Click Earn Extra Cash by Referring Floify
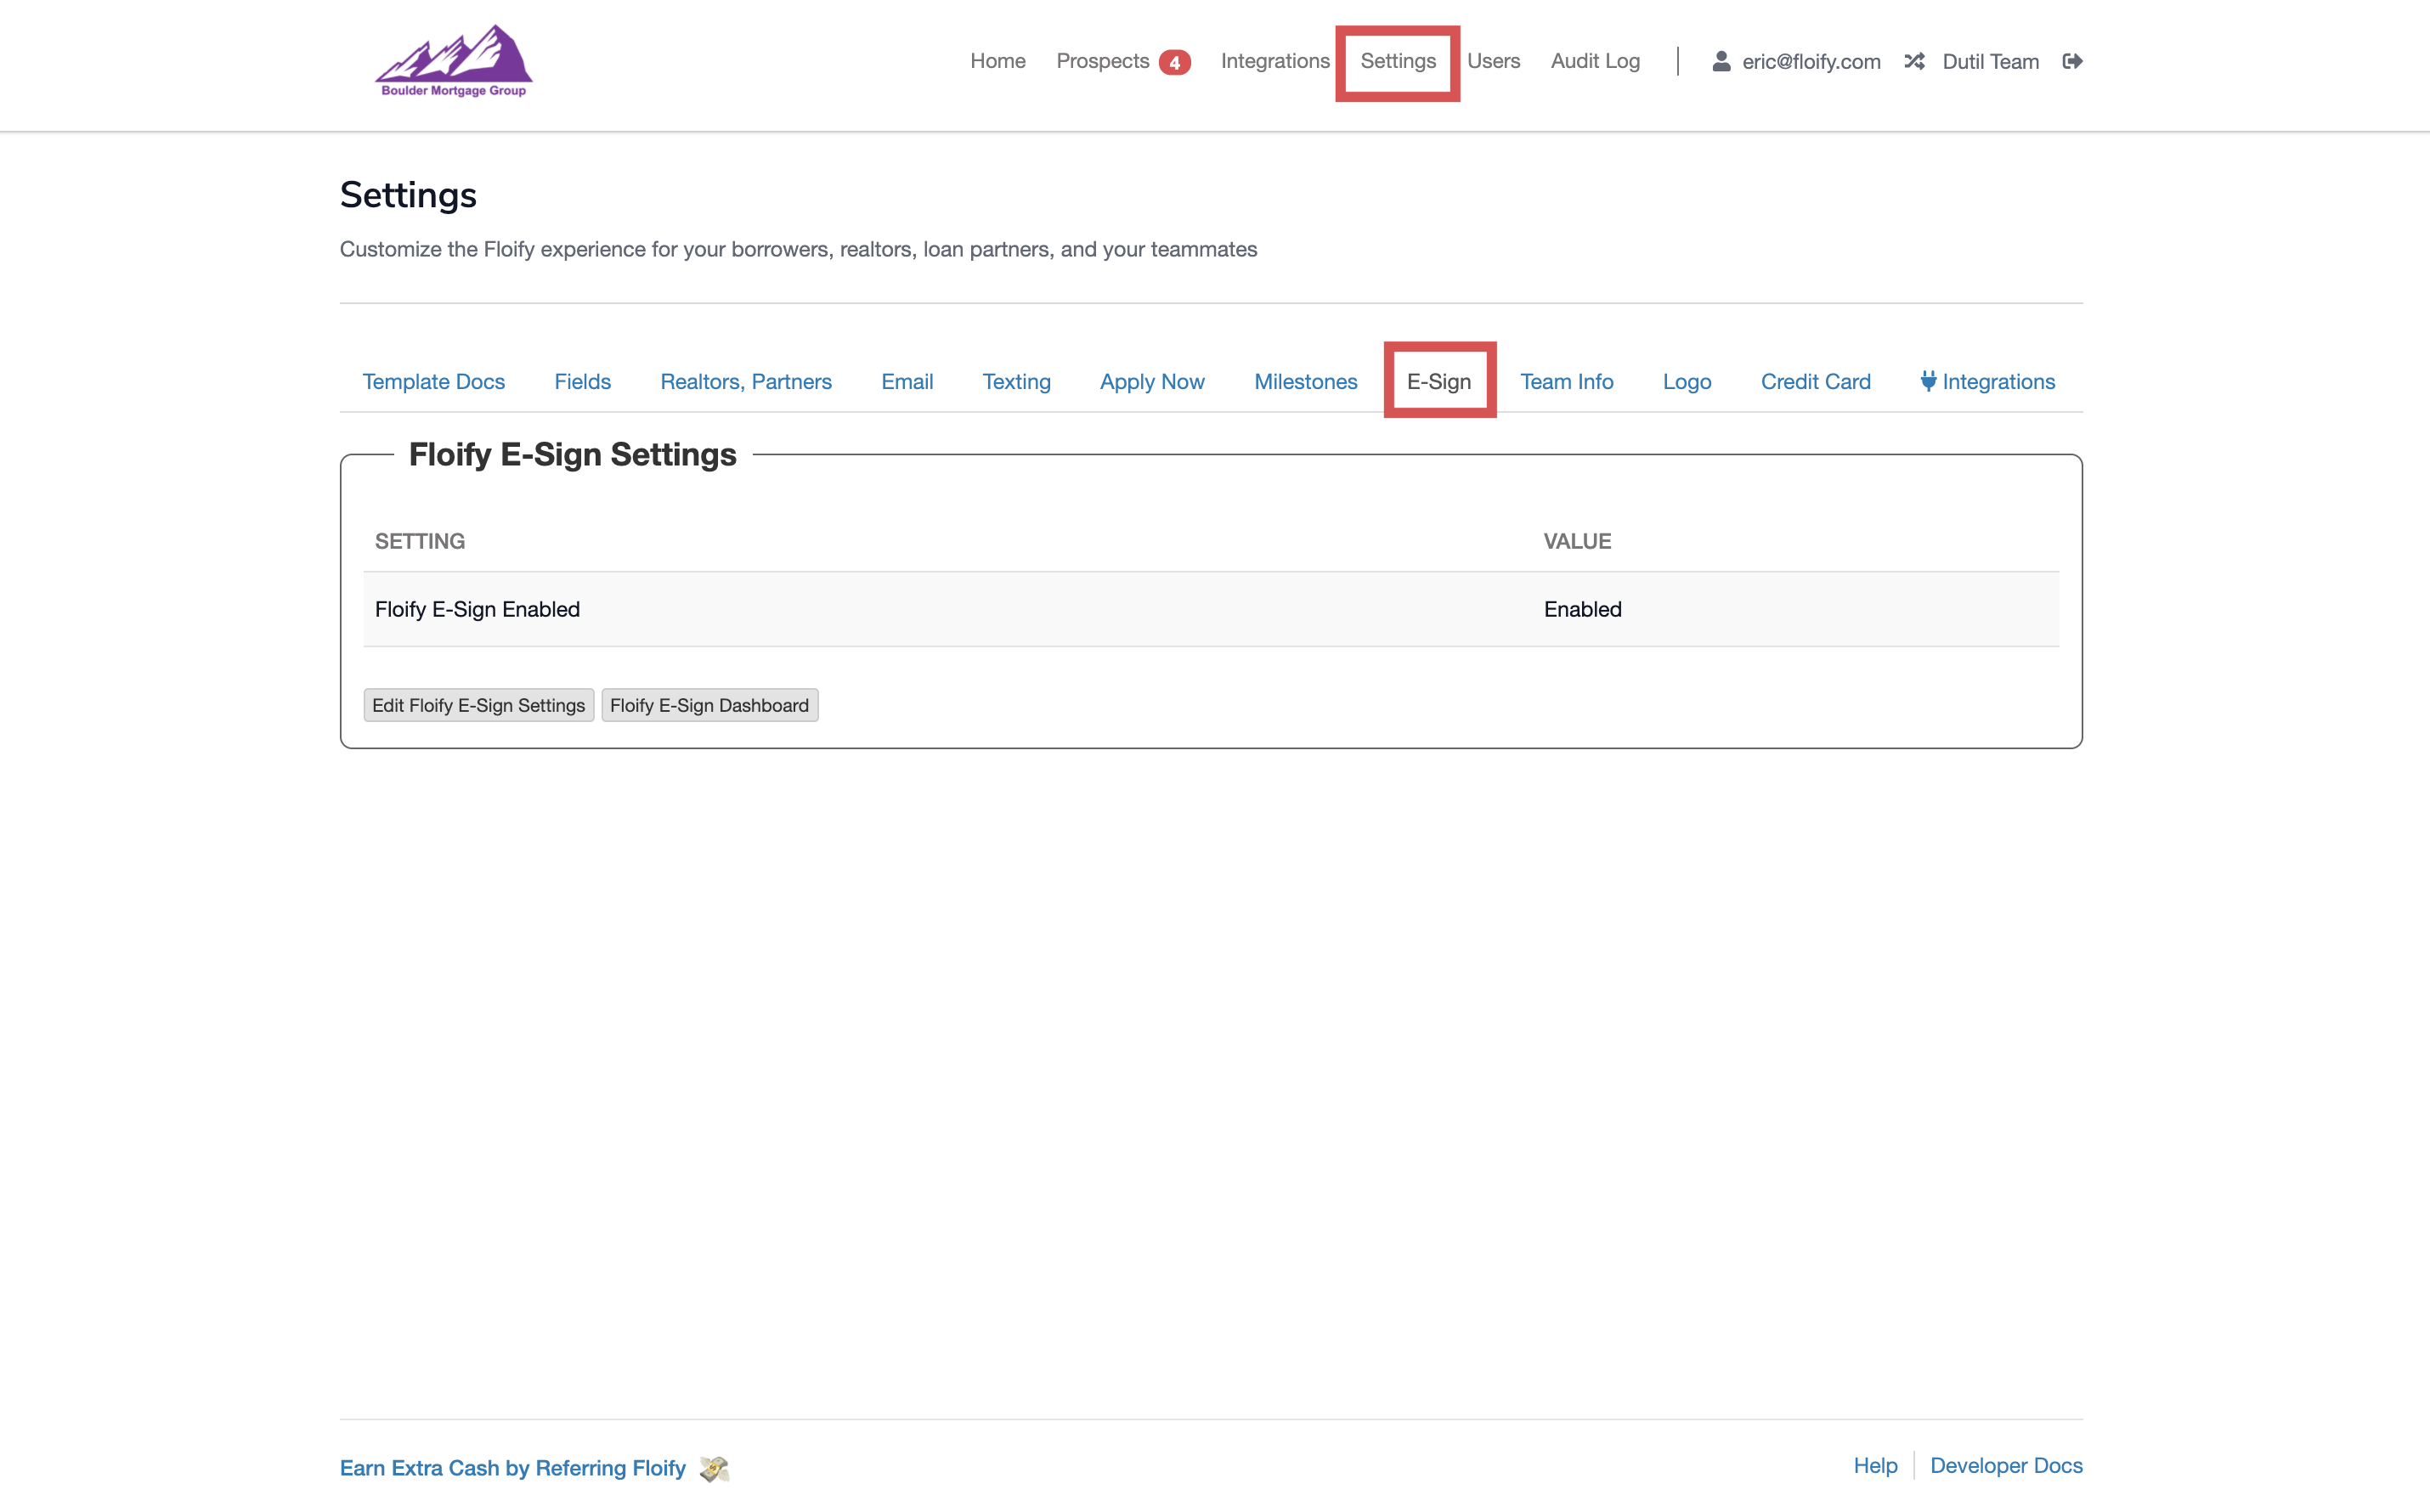The image size is (2430, 1512). (513, 1468)
